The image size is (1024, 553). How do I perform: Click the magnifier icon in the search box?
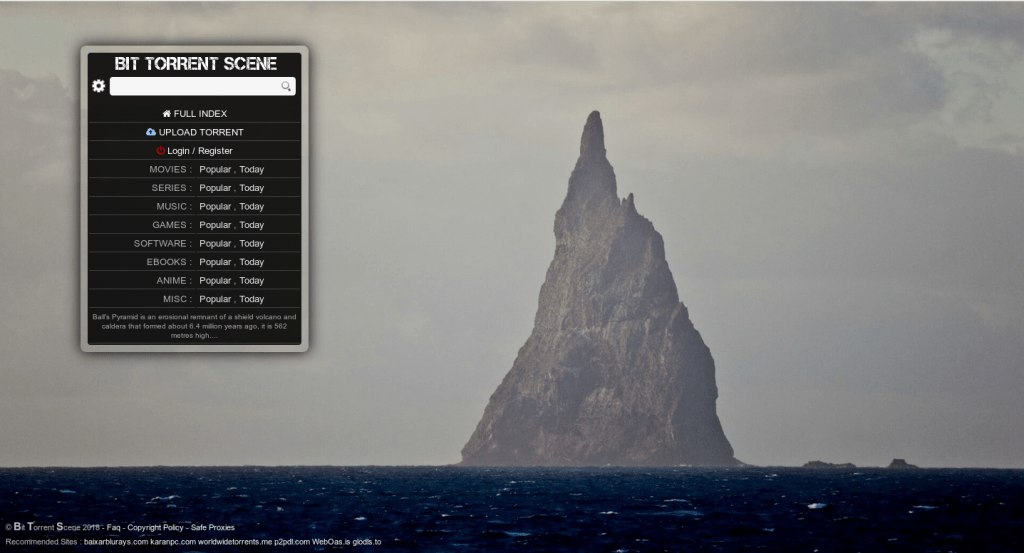click(286, 87)
